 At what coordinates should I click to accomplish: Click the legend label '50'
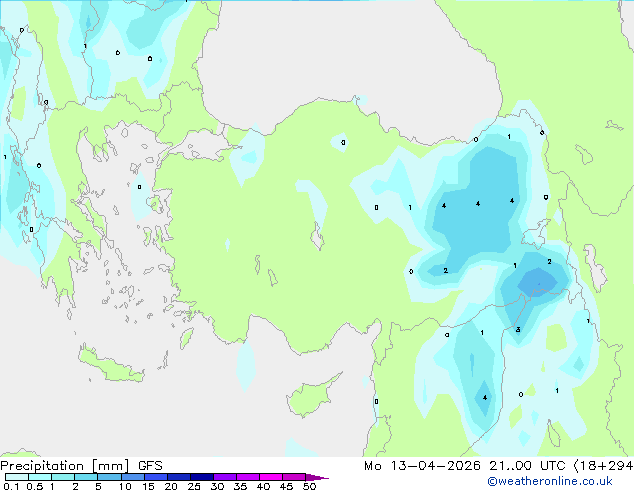click(310, 486)
